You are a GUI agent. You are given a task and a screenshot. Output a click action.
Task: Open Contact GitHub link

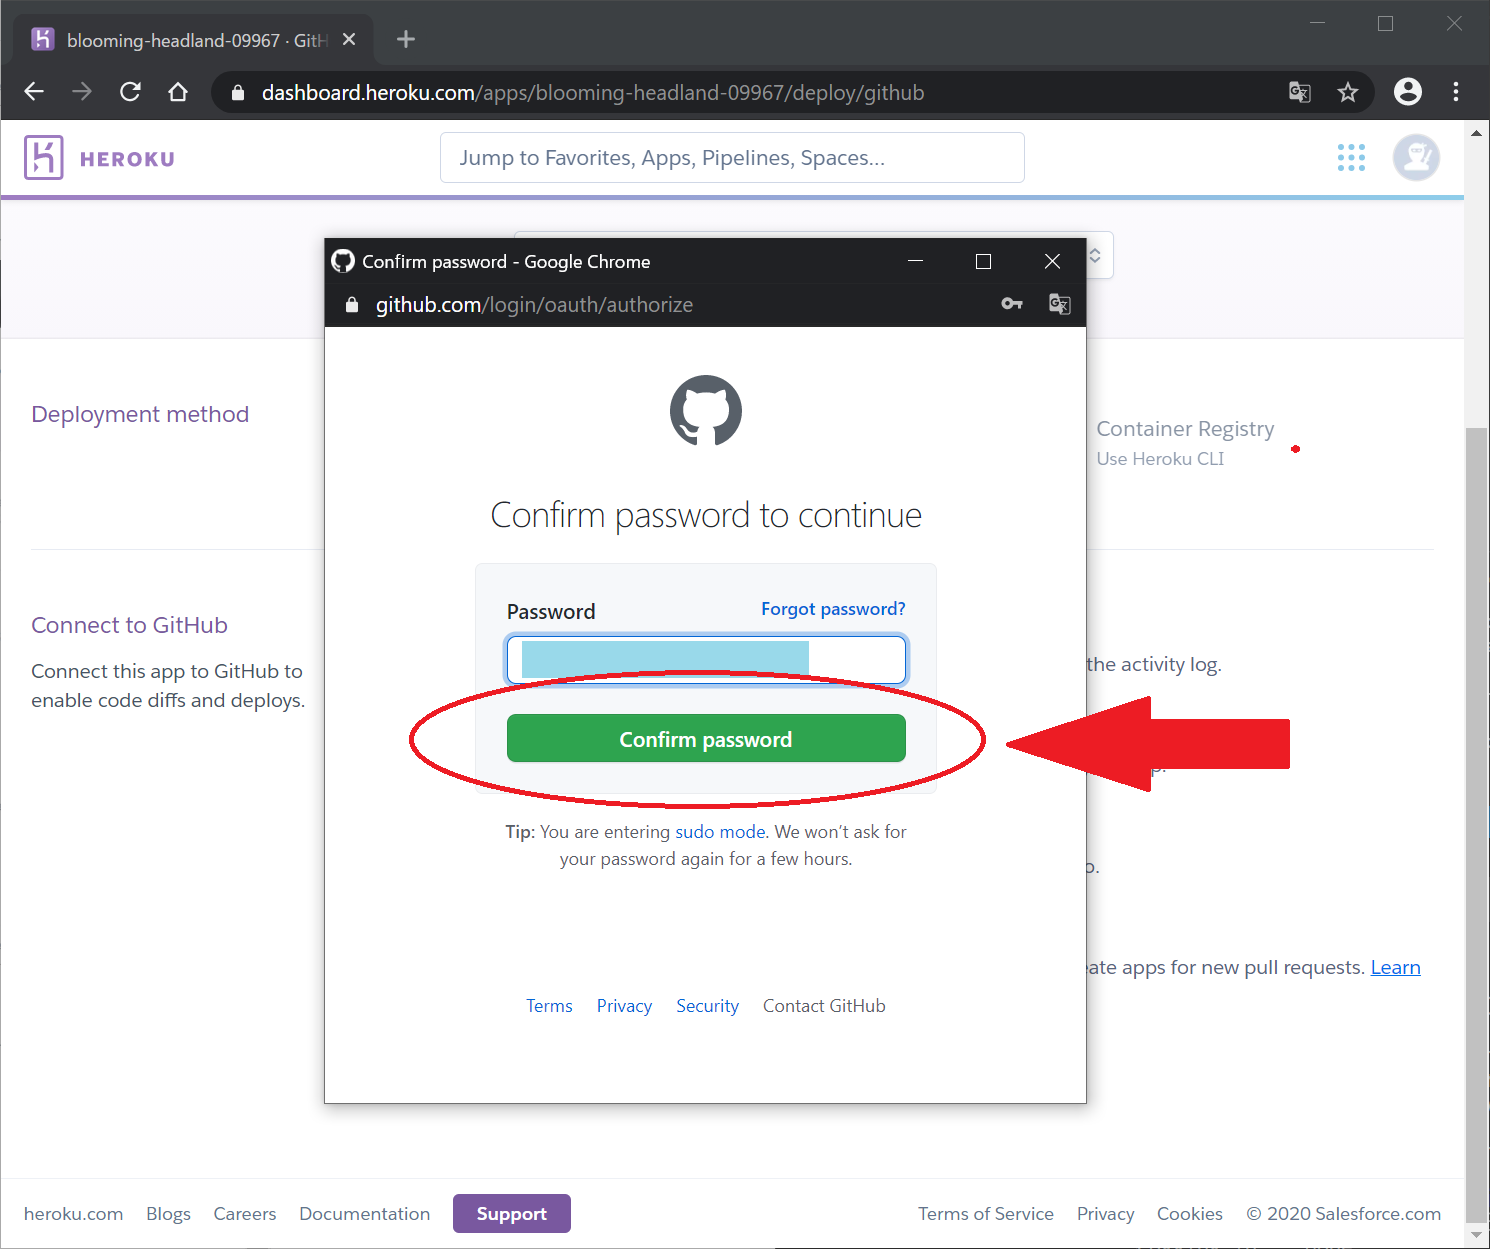(x=824, y=1006)
